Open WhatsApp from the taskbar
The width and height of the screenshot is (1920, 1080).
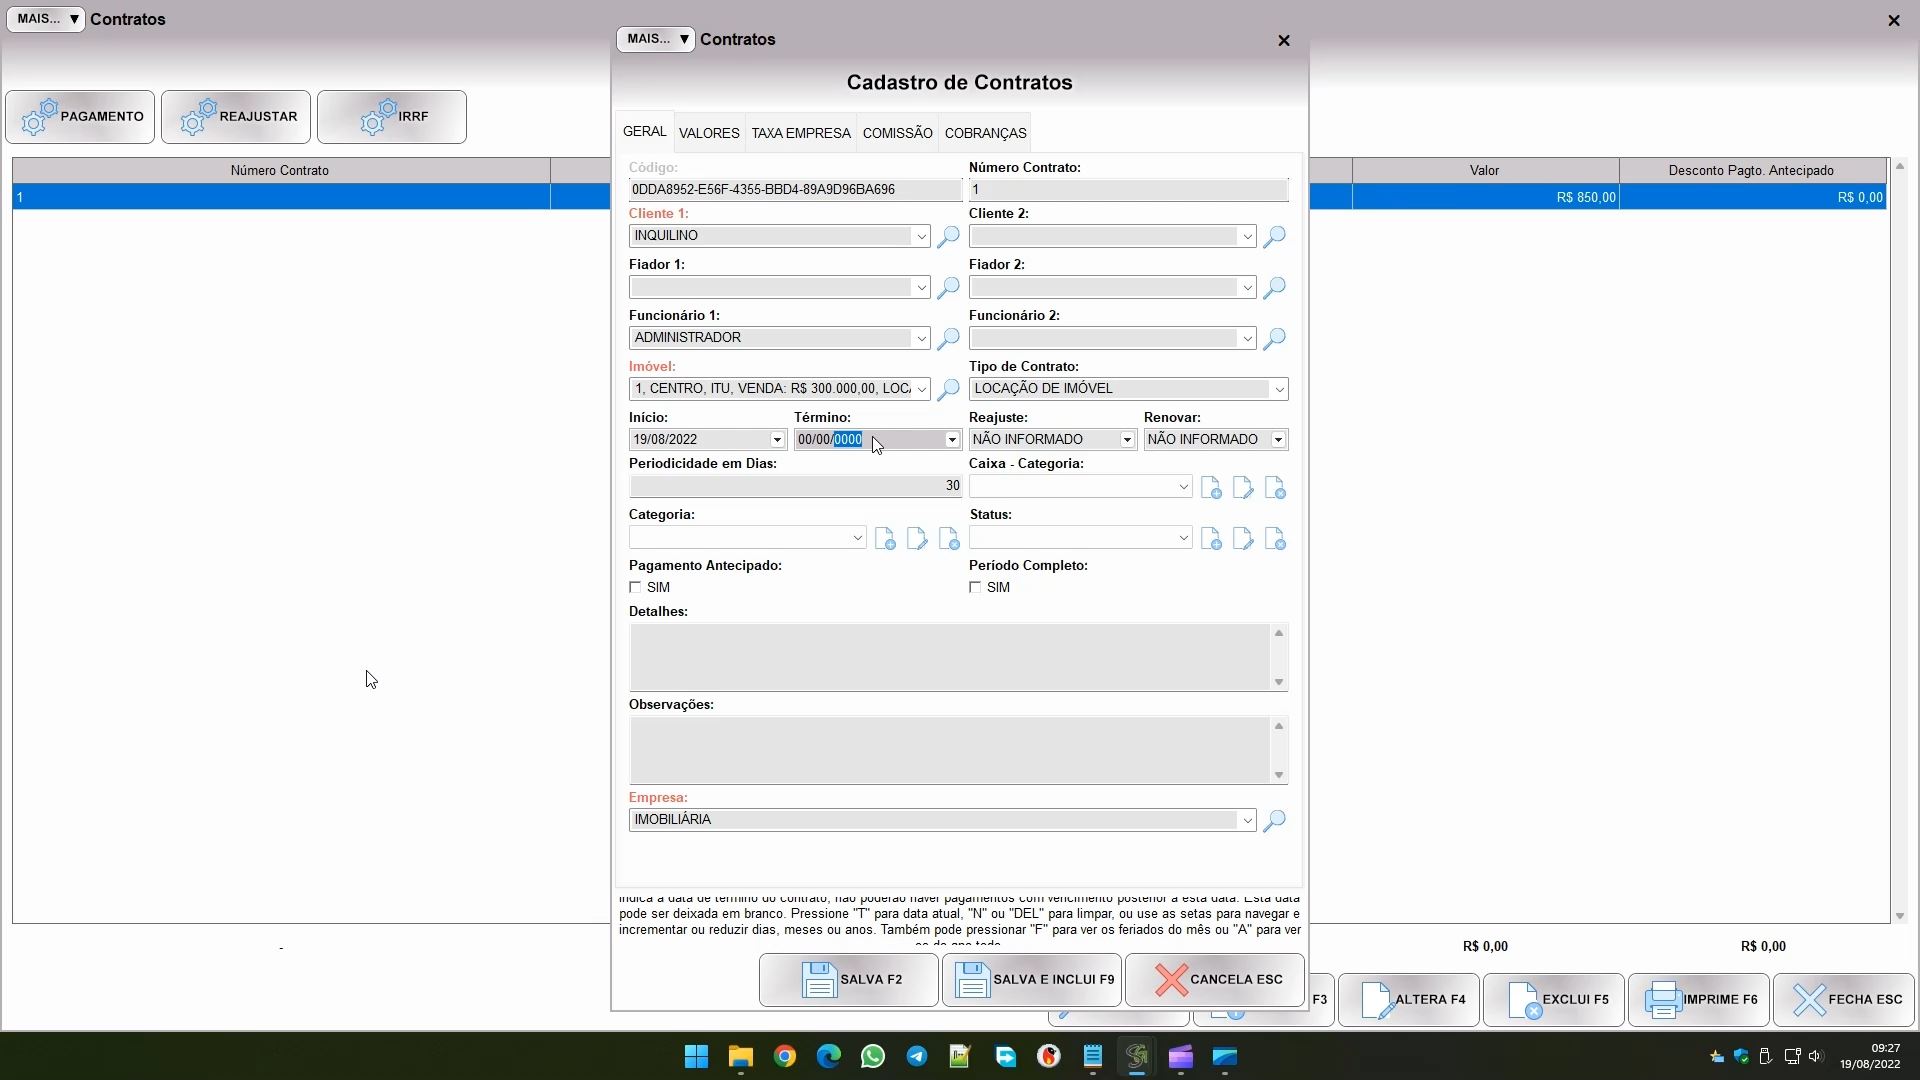(872, 1057)
